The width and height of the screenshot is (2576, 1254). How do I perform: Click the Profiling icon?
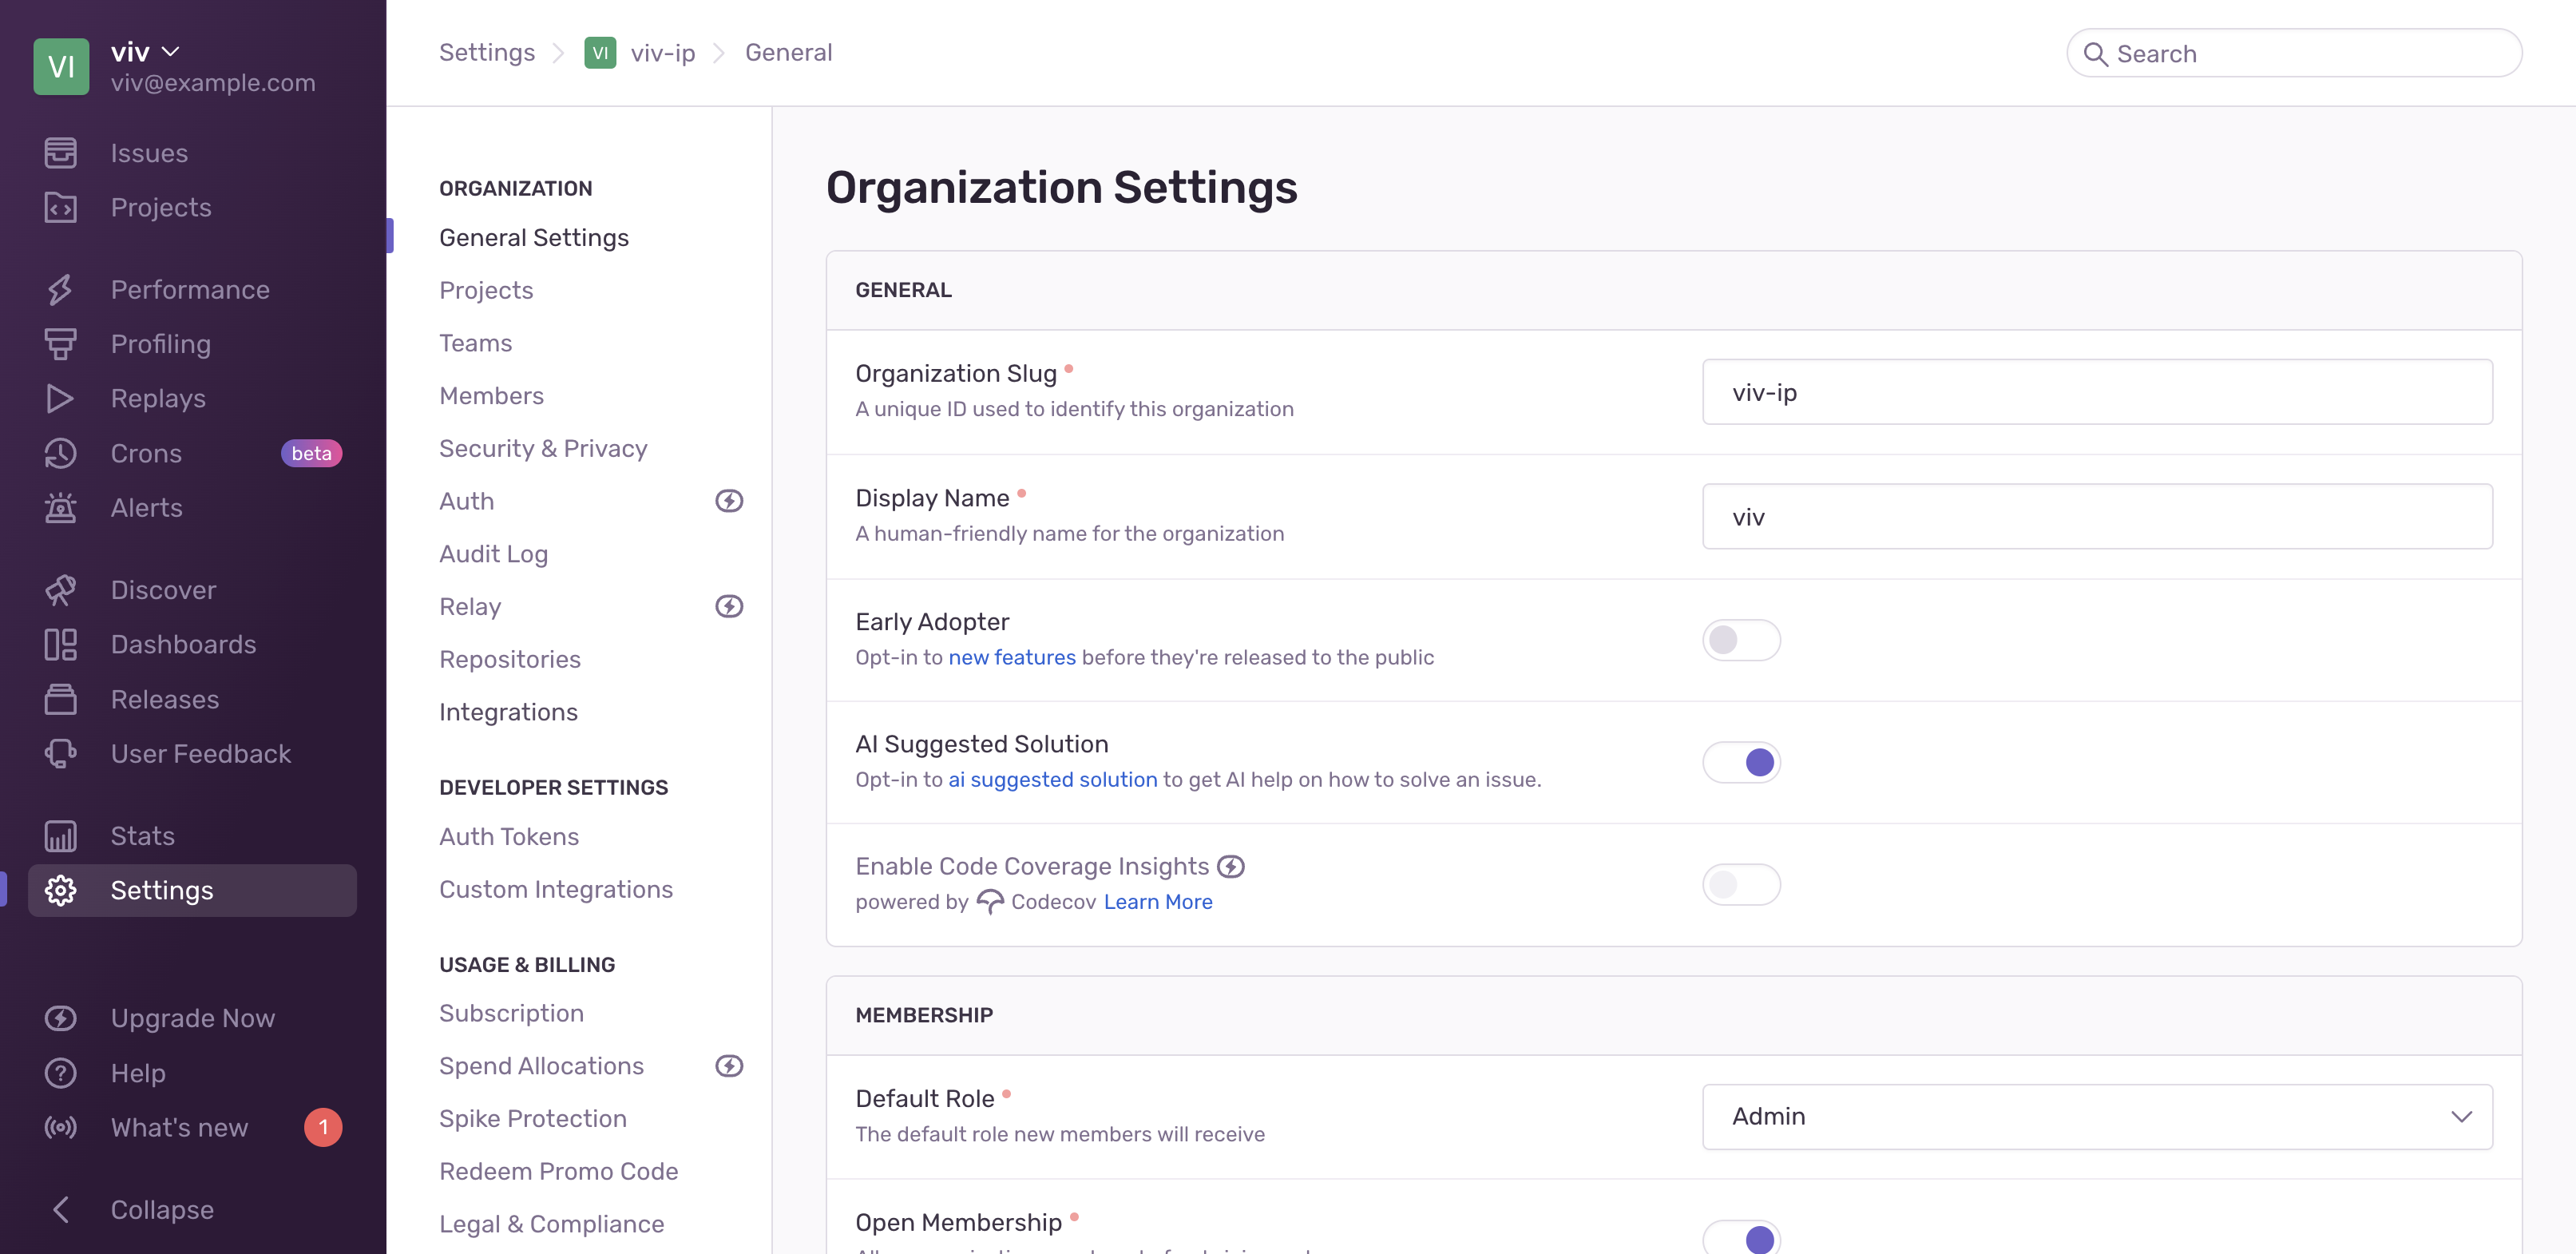(60, 344)
